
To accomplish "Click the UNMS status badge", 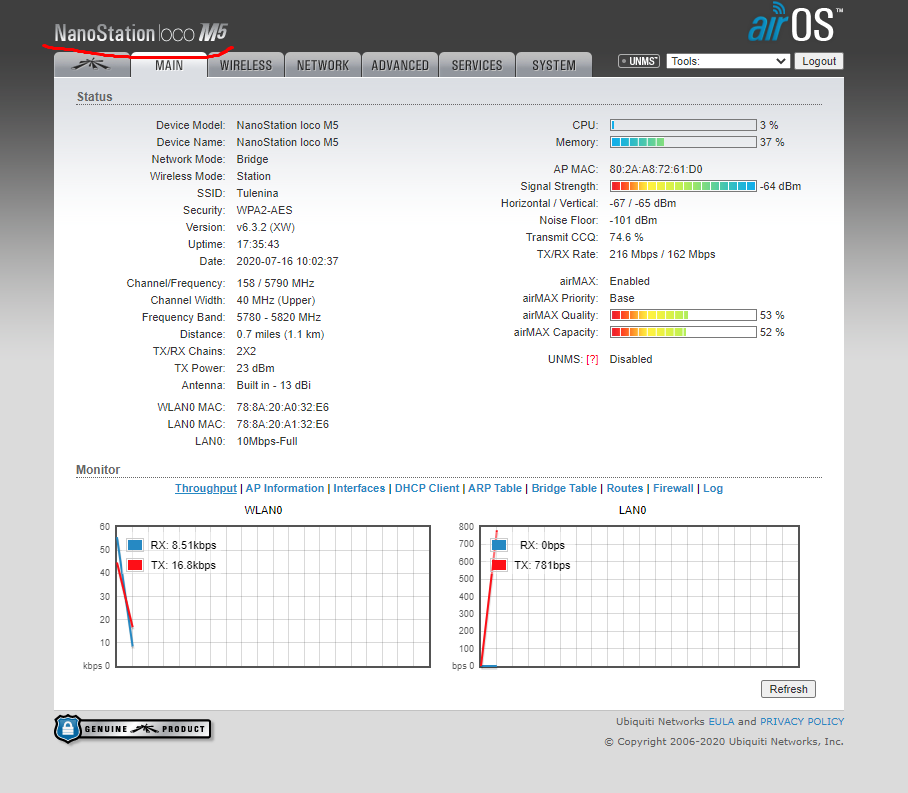I will pos(639,61).
